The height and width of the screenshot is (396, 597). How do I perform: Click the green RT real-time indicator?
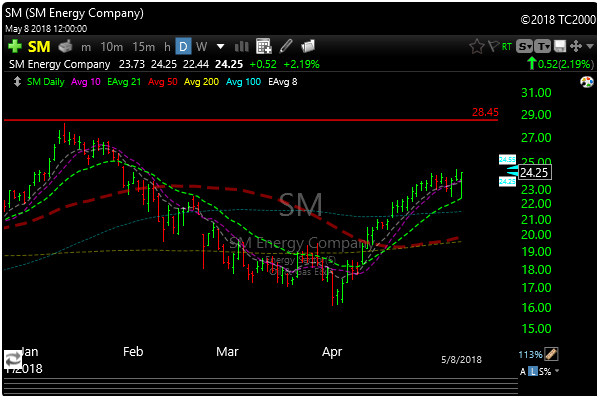click(507, 47)
